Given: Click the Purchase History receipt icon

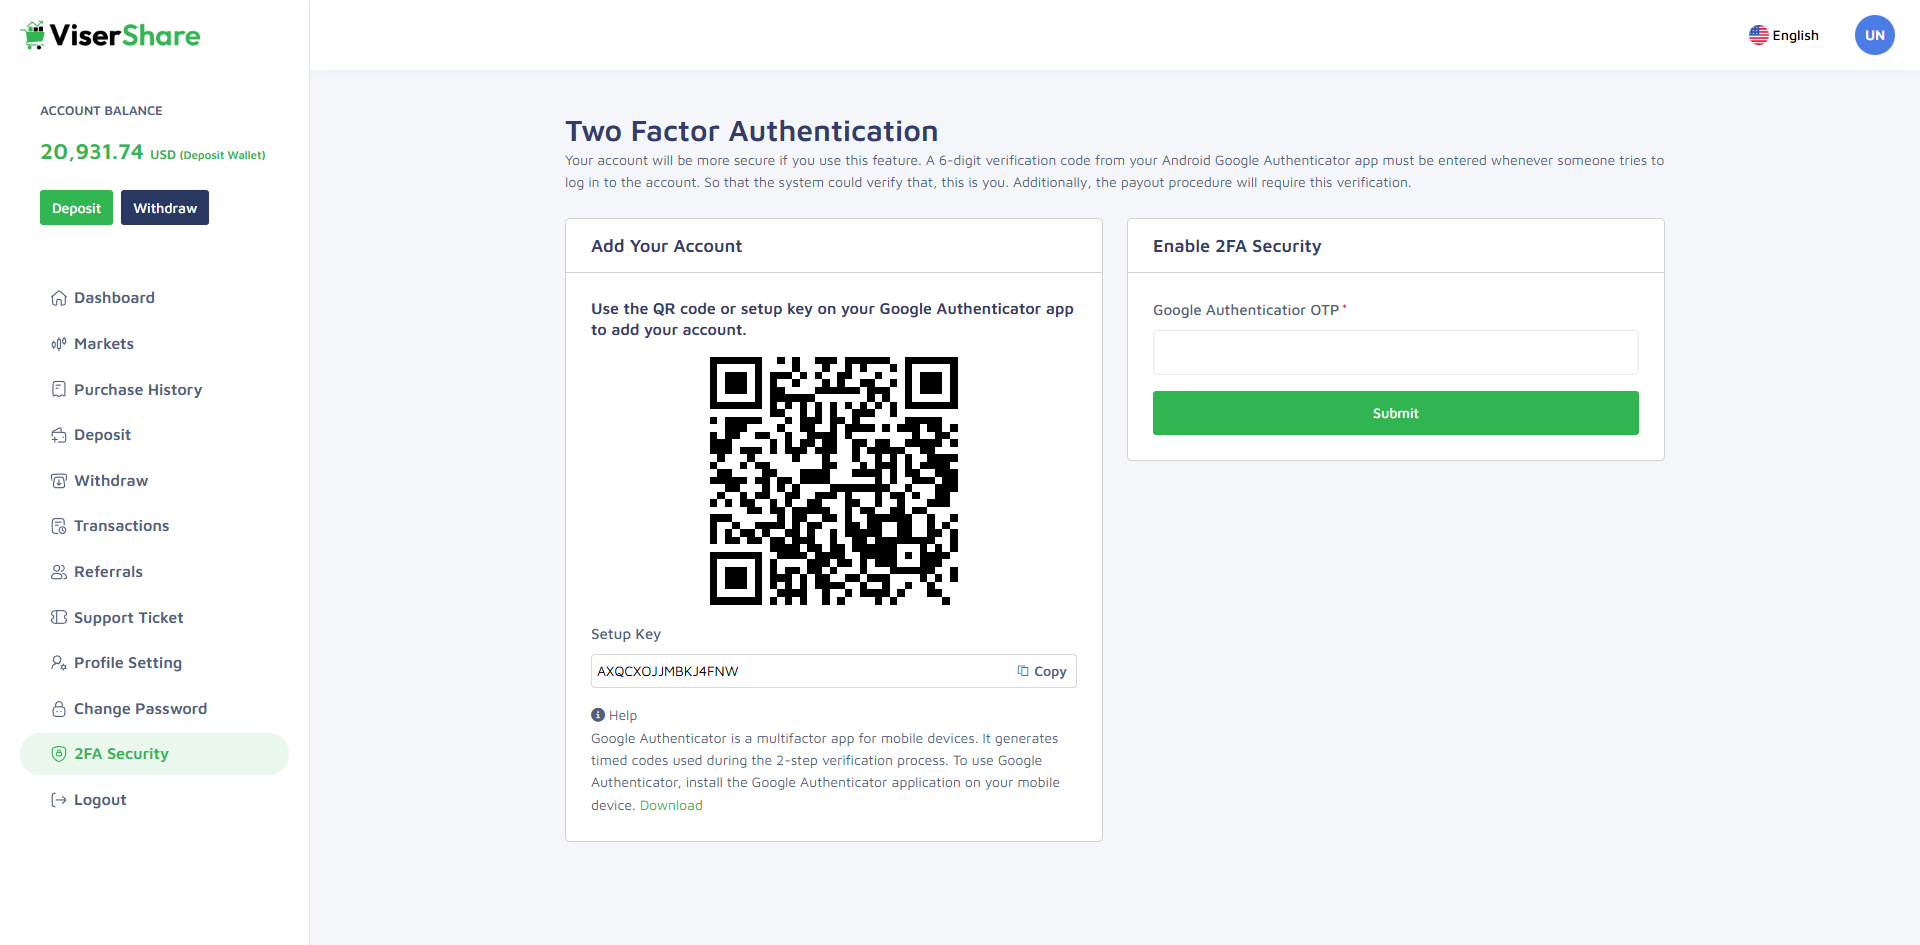Looking at the screenshot, I should (x=59, y=389).
